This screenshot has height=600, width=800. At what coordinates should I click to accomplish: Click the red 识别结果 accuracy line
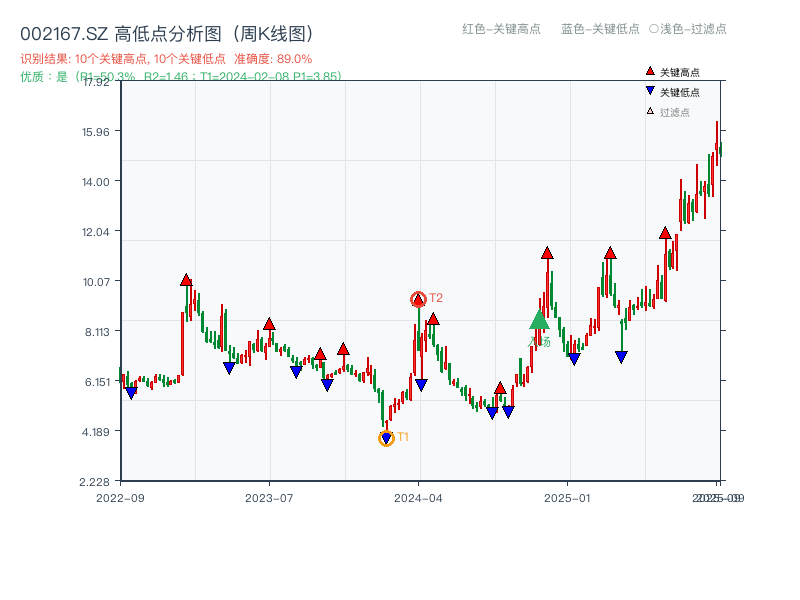pyautogui.click(x=166, y=59)
